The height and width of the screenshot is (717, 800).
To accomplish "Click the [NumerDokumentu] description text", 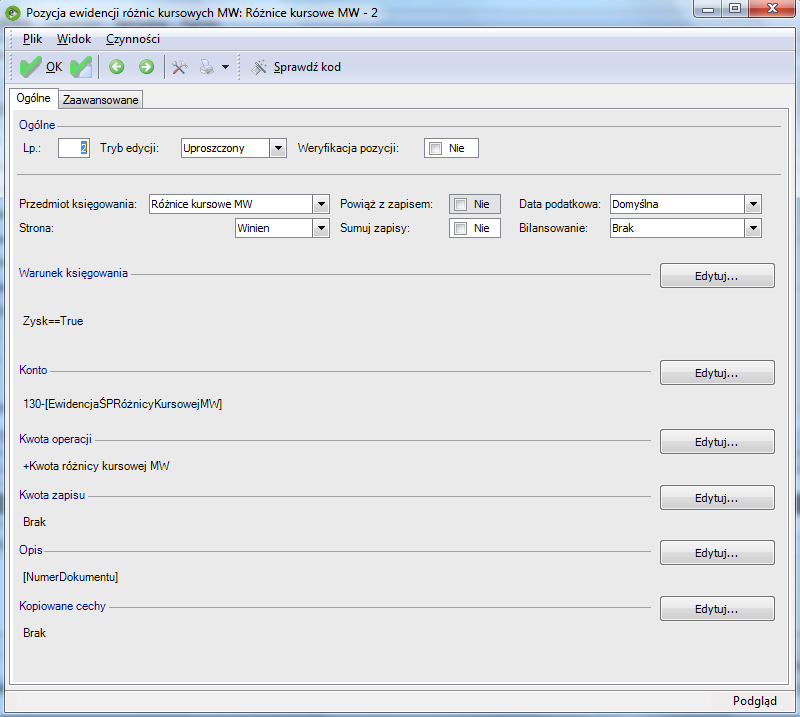I will click(70, 577).
